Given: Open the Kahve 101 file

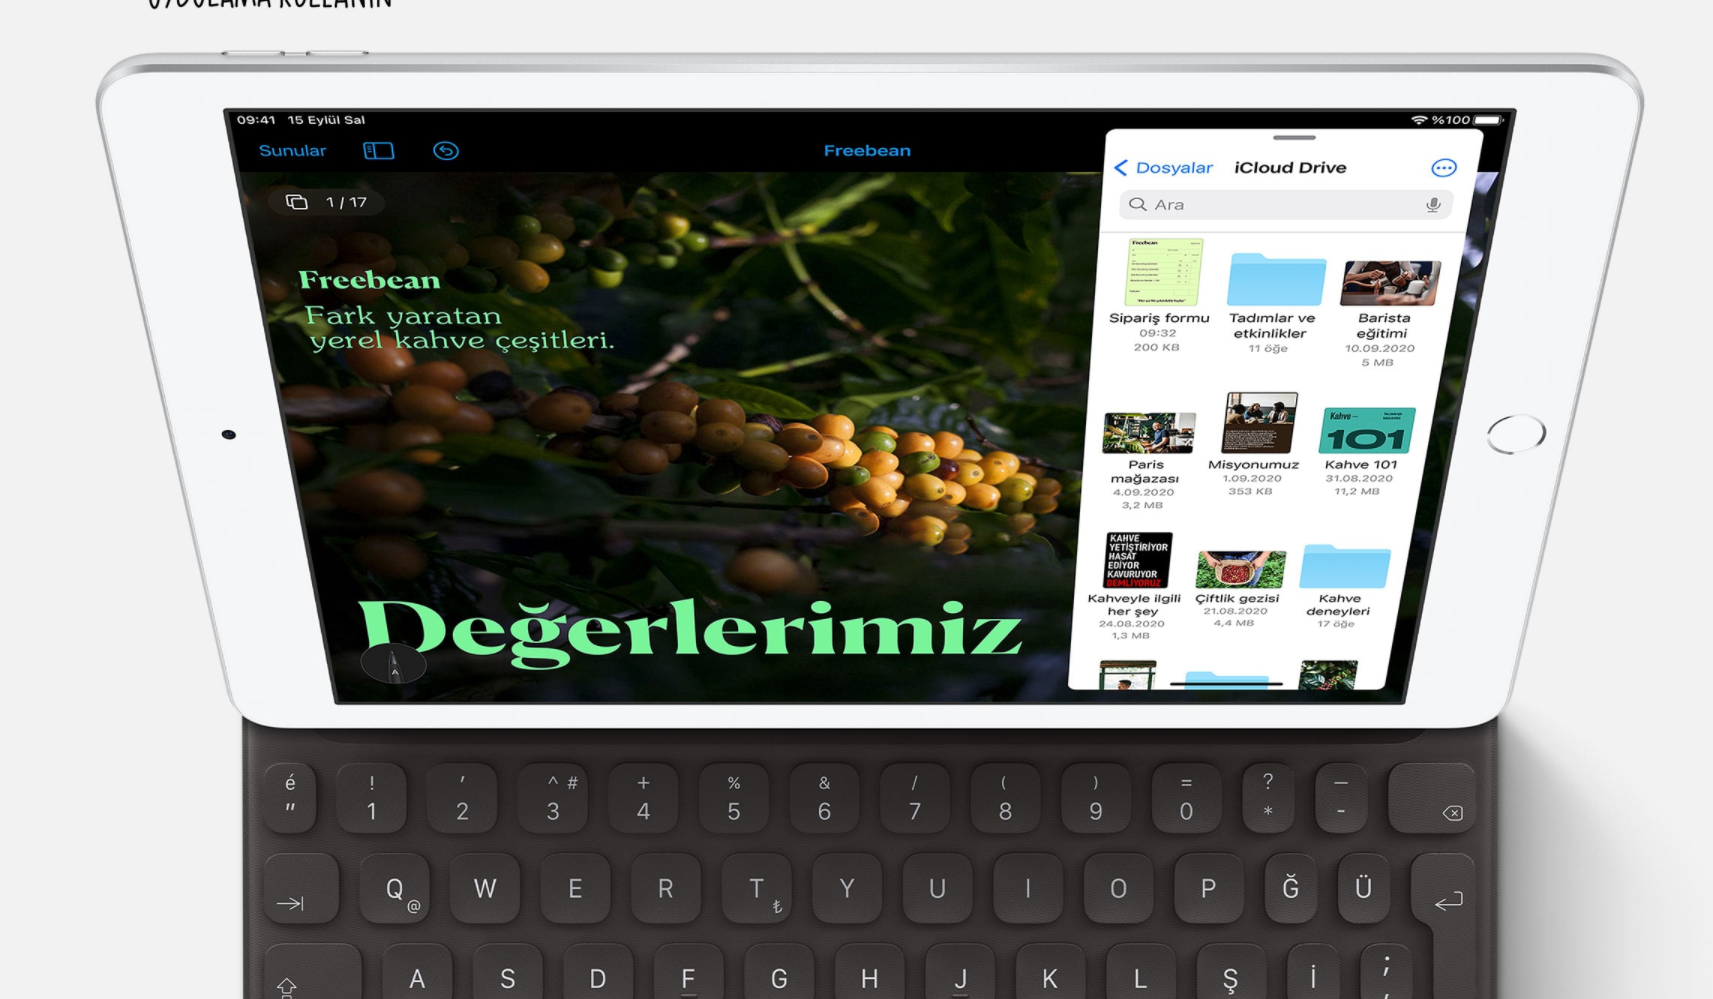Looking at the screenshot, I should (1361, 452).
